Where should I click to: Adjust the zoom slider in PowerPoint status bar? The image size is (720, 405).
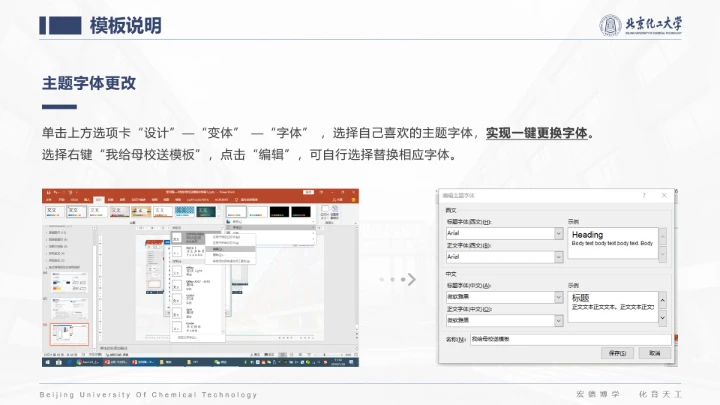325,354
